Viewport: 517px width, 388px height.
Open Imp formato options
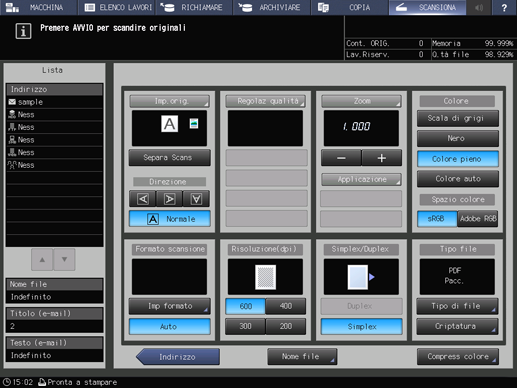click(x=170, y=306)
